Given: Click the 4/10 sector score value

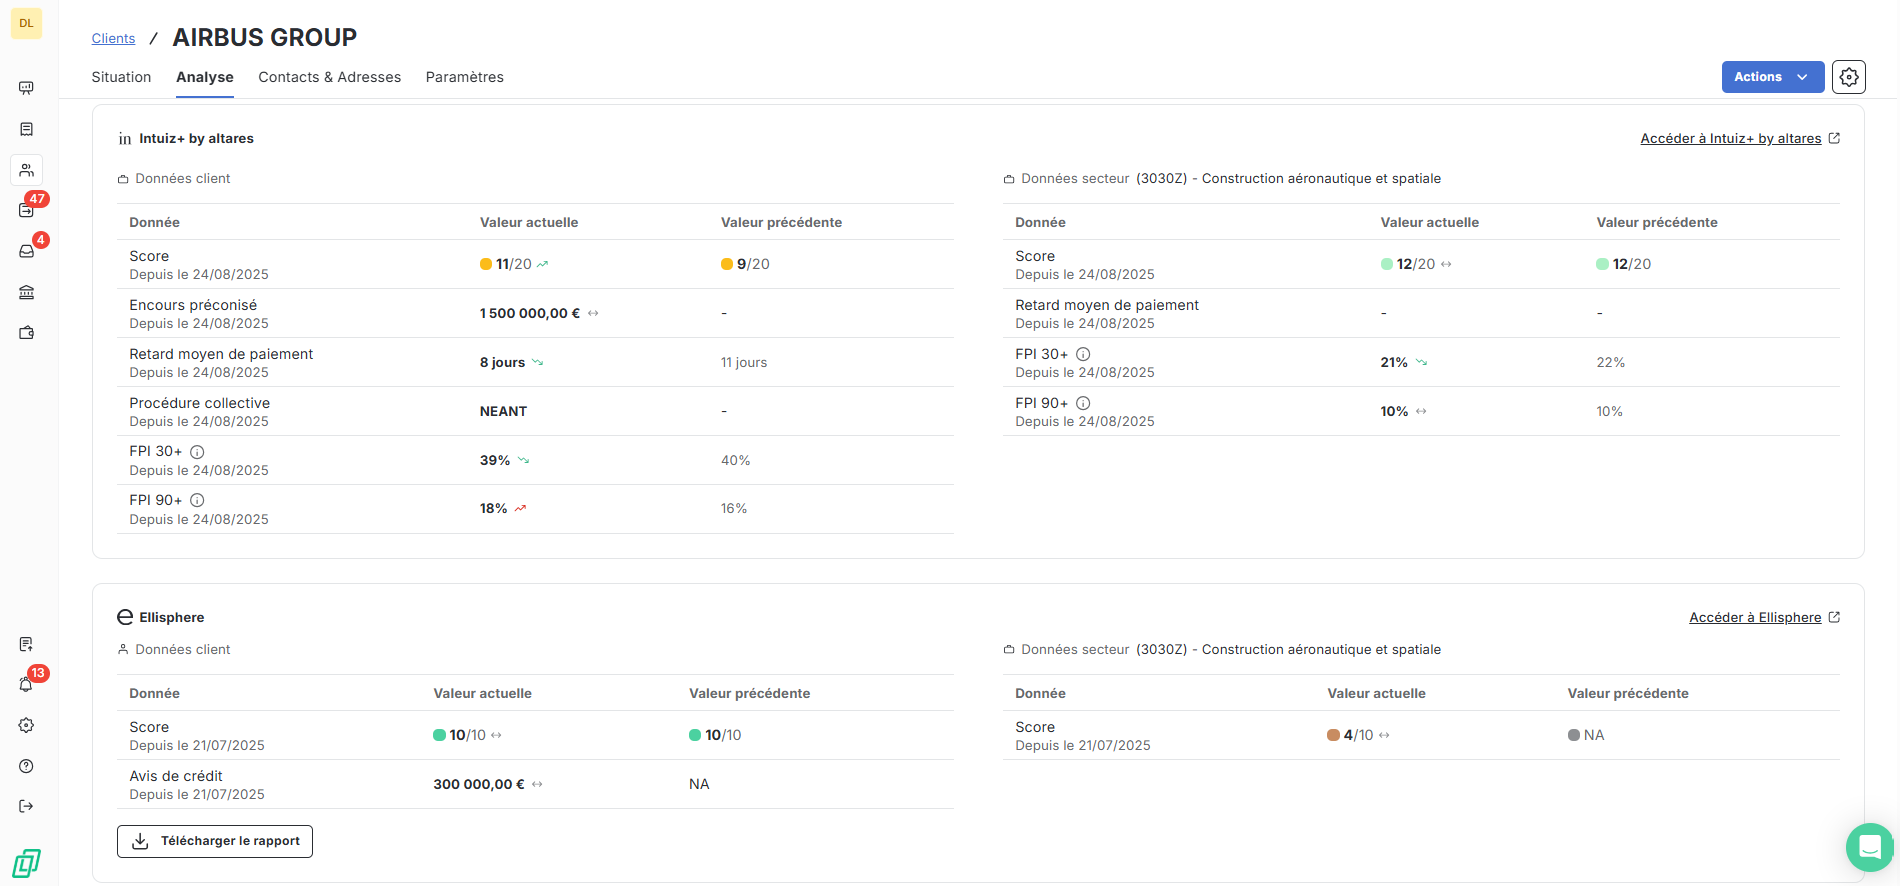Looking at the screenshot, I should pyautogui.click(x=1358, y=735).
